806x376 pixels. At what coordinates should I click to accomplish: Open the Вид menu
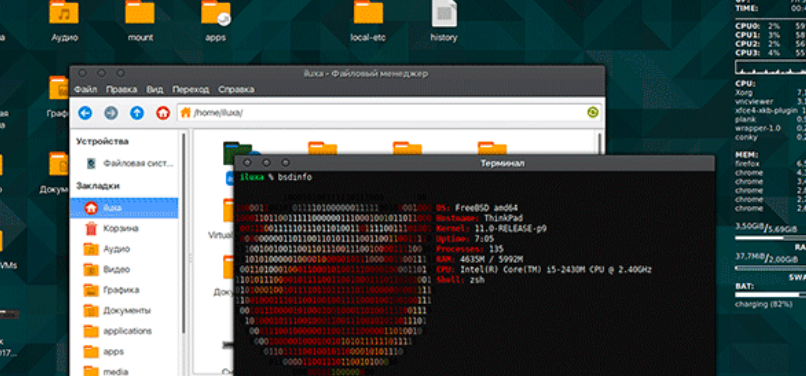coord(155,89)
